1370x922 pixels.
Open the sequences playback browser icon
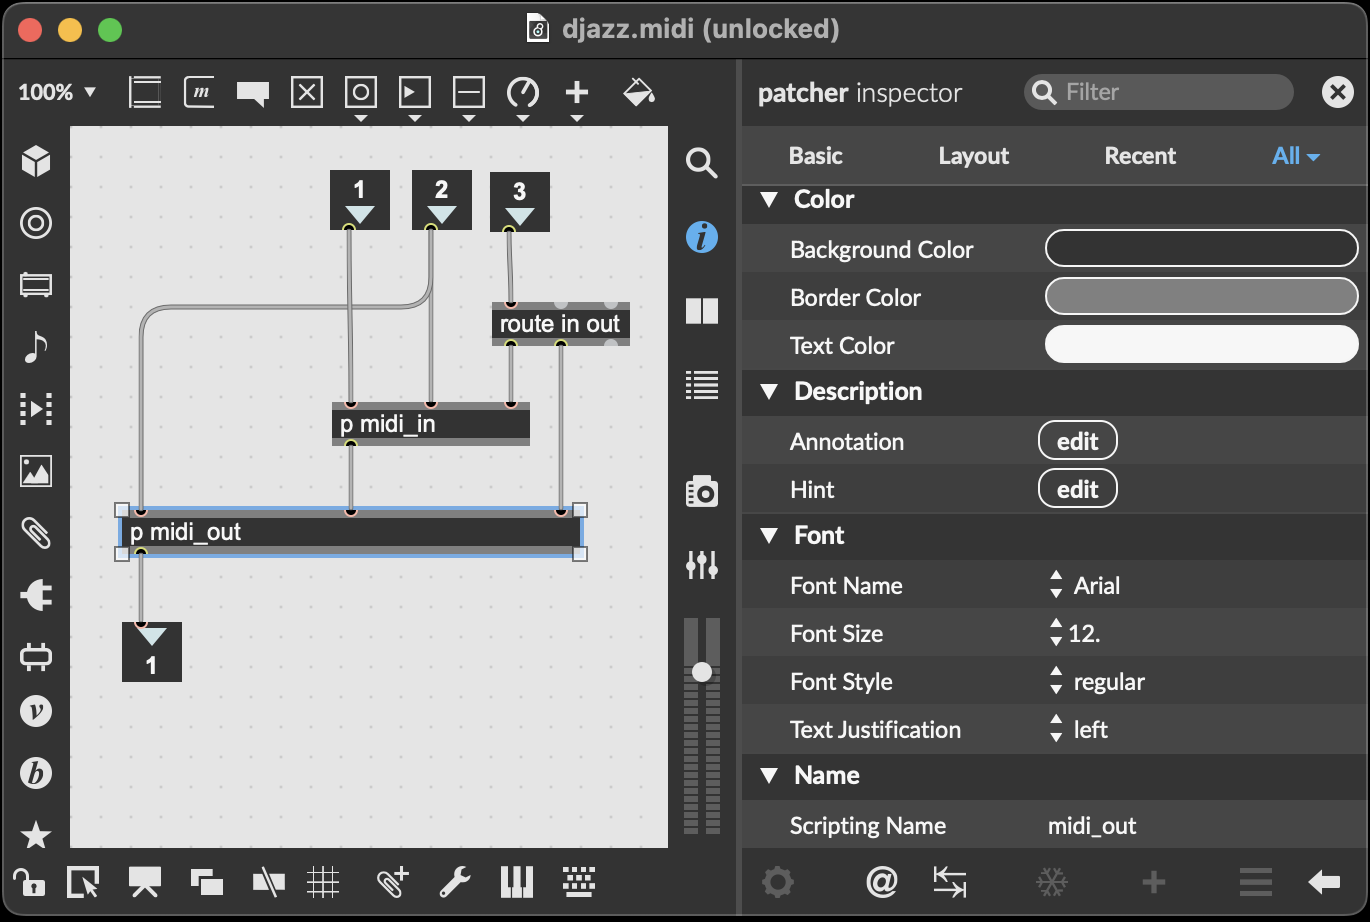(x=36, y=408)
